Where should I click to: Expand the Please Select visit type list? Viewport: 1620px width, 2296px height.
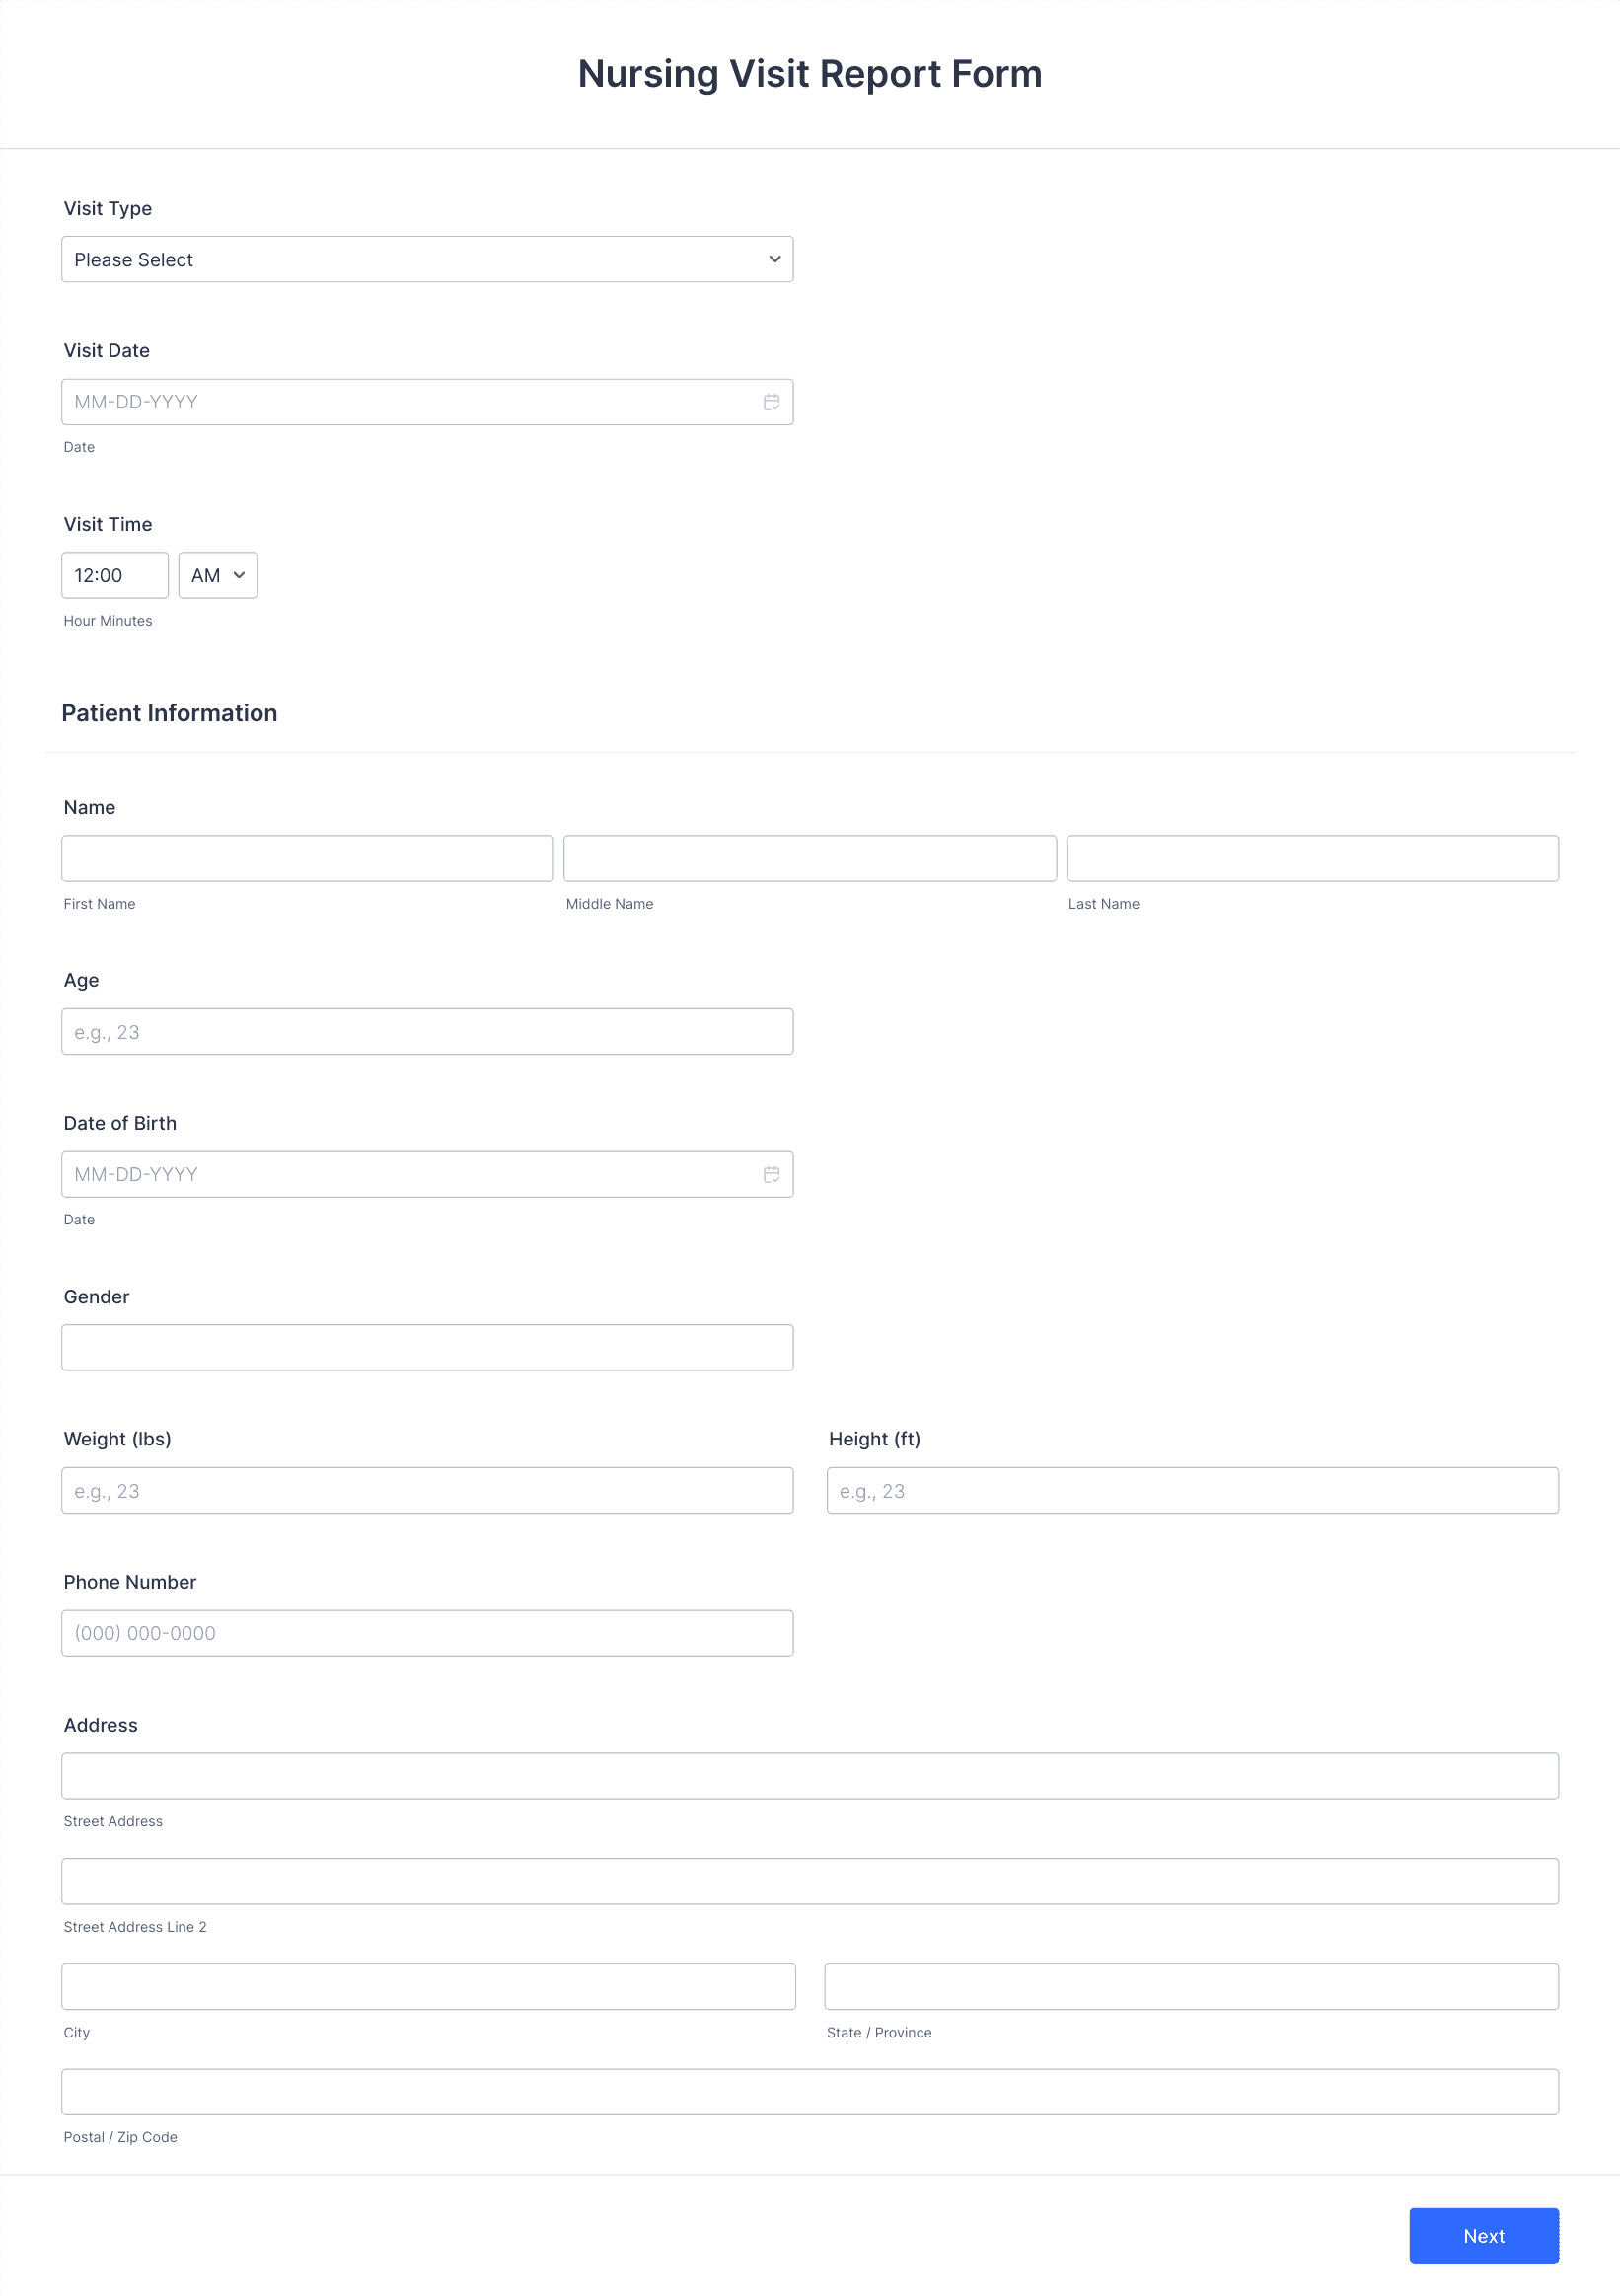[x=427, y=259]
